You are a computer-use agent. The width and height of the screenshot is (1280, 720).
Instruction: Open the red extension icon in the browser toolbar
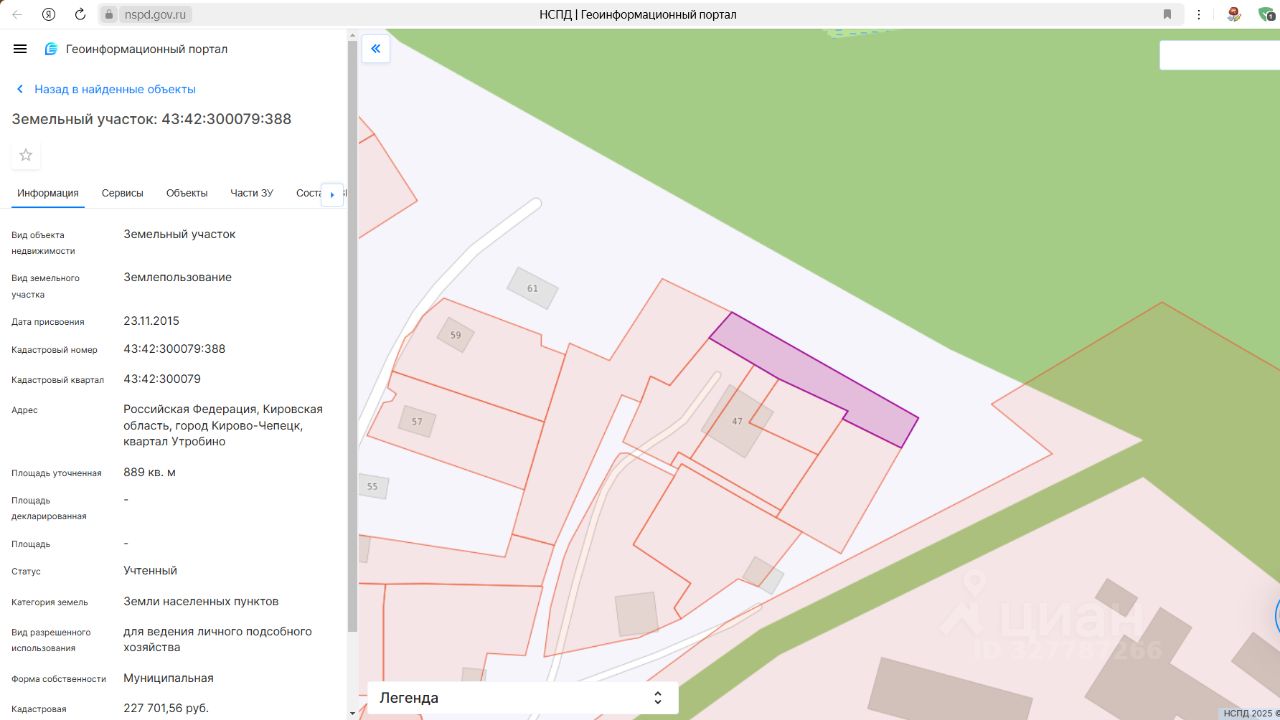[1234, 15]
